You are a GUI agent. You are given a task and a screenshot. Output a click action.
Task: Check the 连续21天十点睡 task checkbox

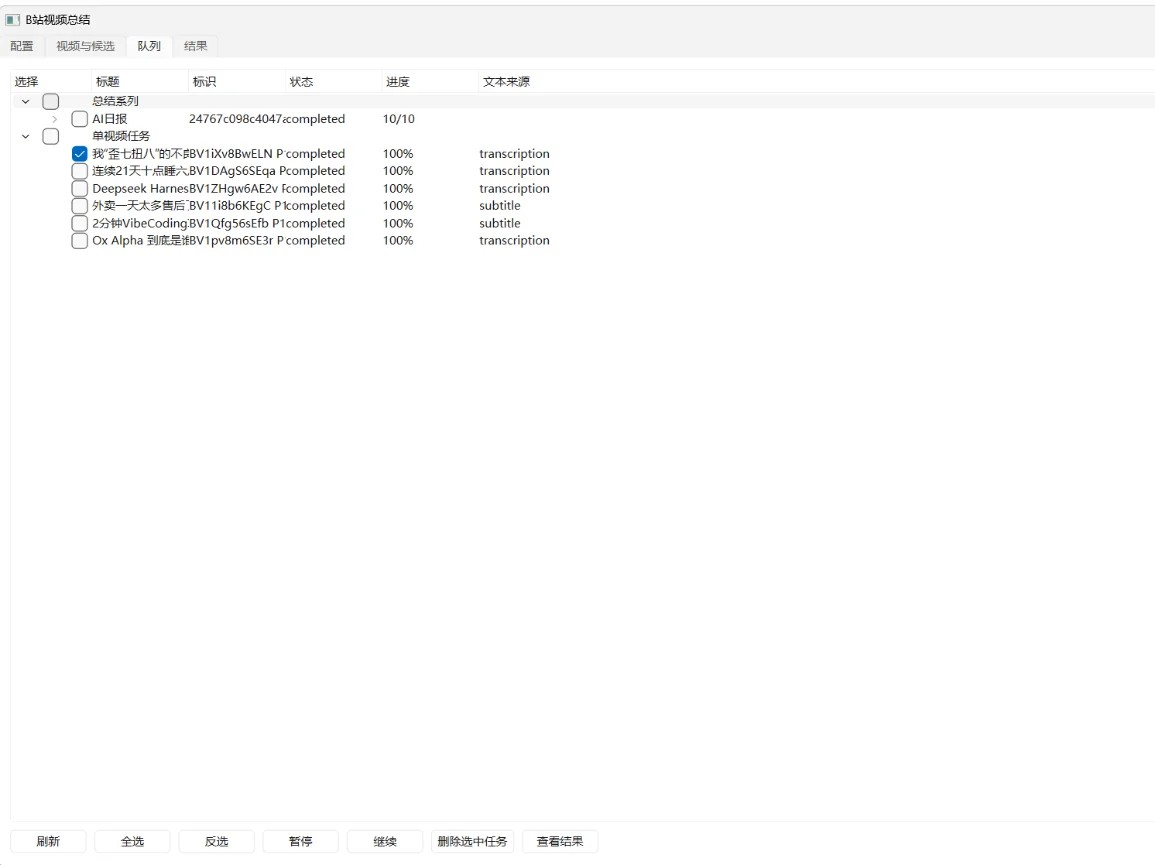[80, 171]
